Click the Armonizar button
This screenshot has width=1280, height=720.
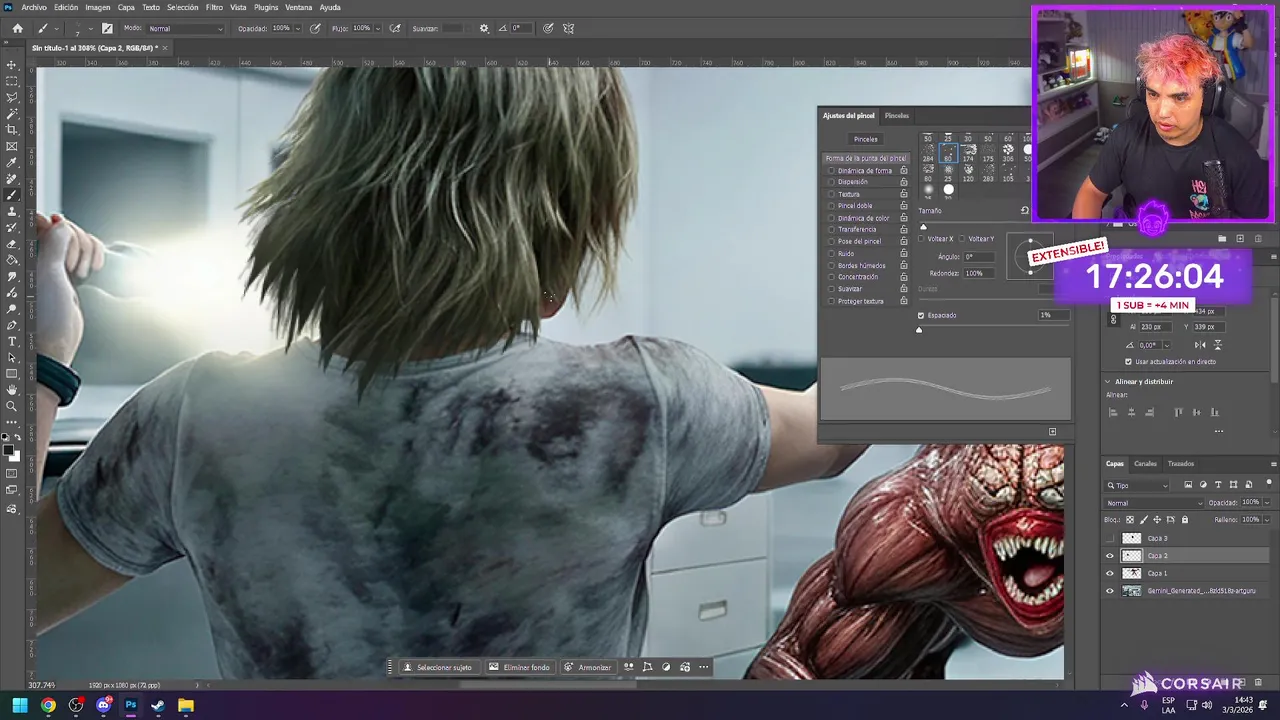click(587, 667)
